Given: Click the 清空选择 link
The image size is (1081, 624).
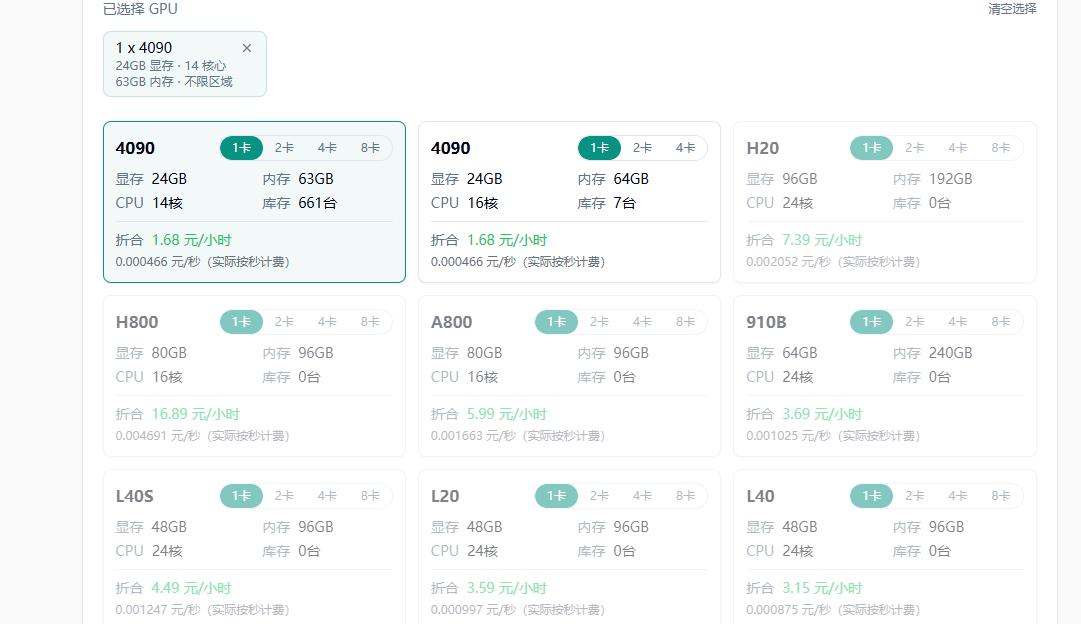Looking at the screenshot, I should pyautogui.click(x=1012, y=9).
